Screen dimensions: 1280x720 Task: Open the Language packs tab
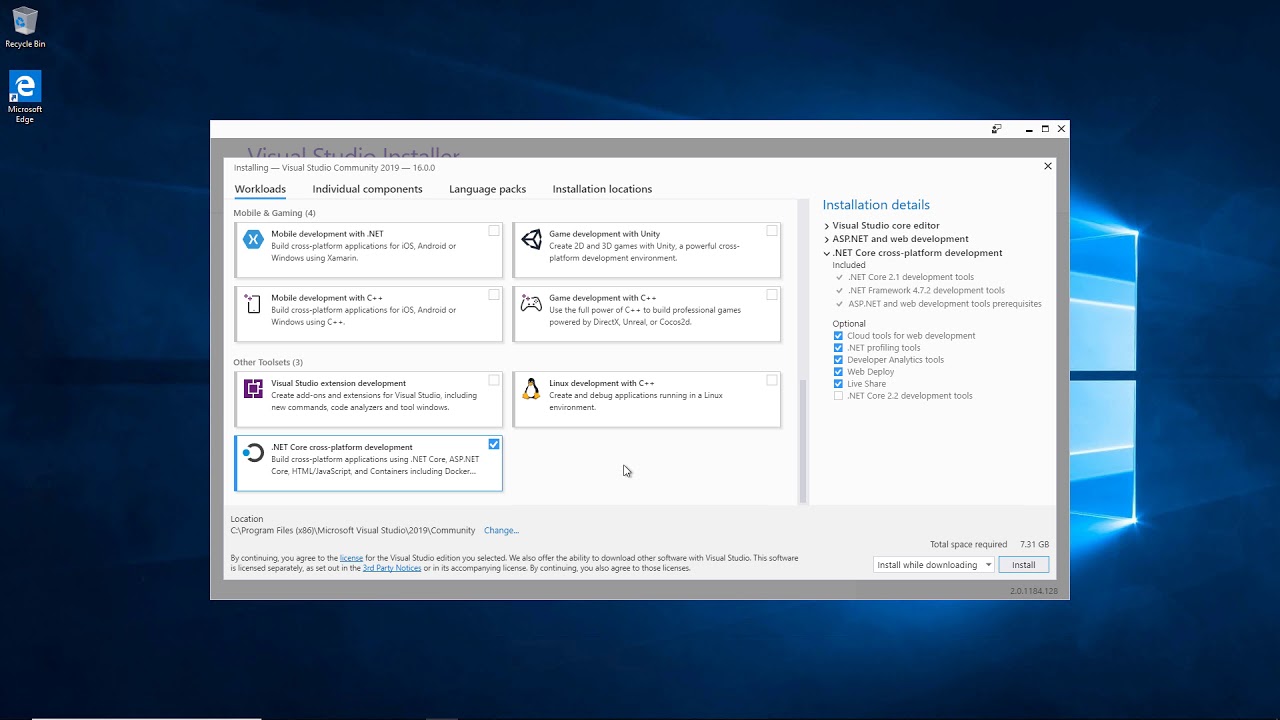pos(487,189)
